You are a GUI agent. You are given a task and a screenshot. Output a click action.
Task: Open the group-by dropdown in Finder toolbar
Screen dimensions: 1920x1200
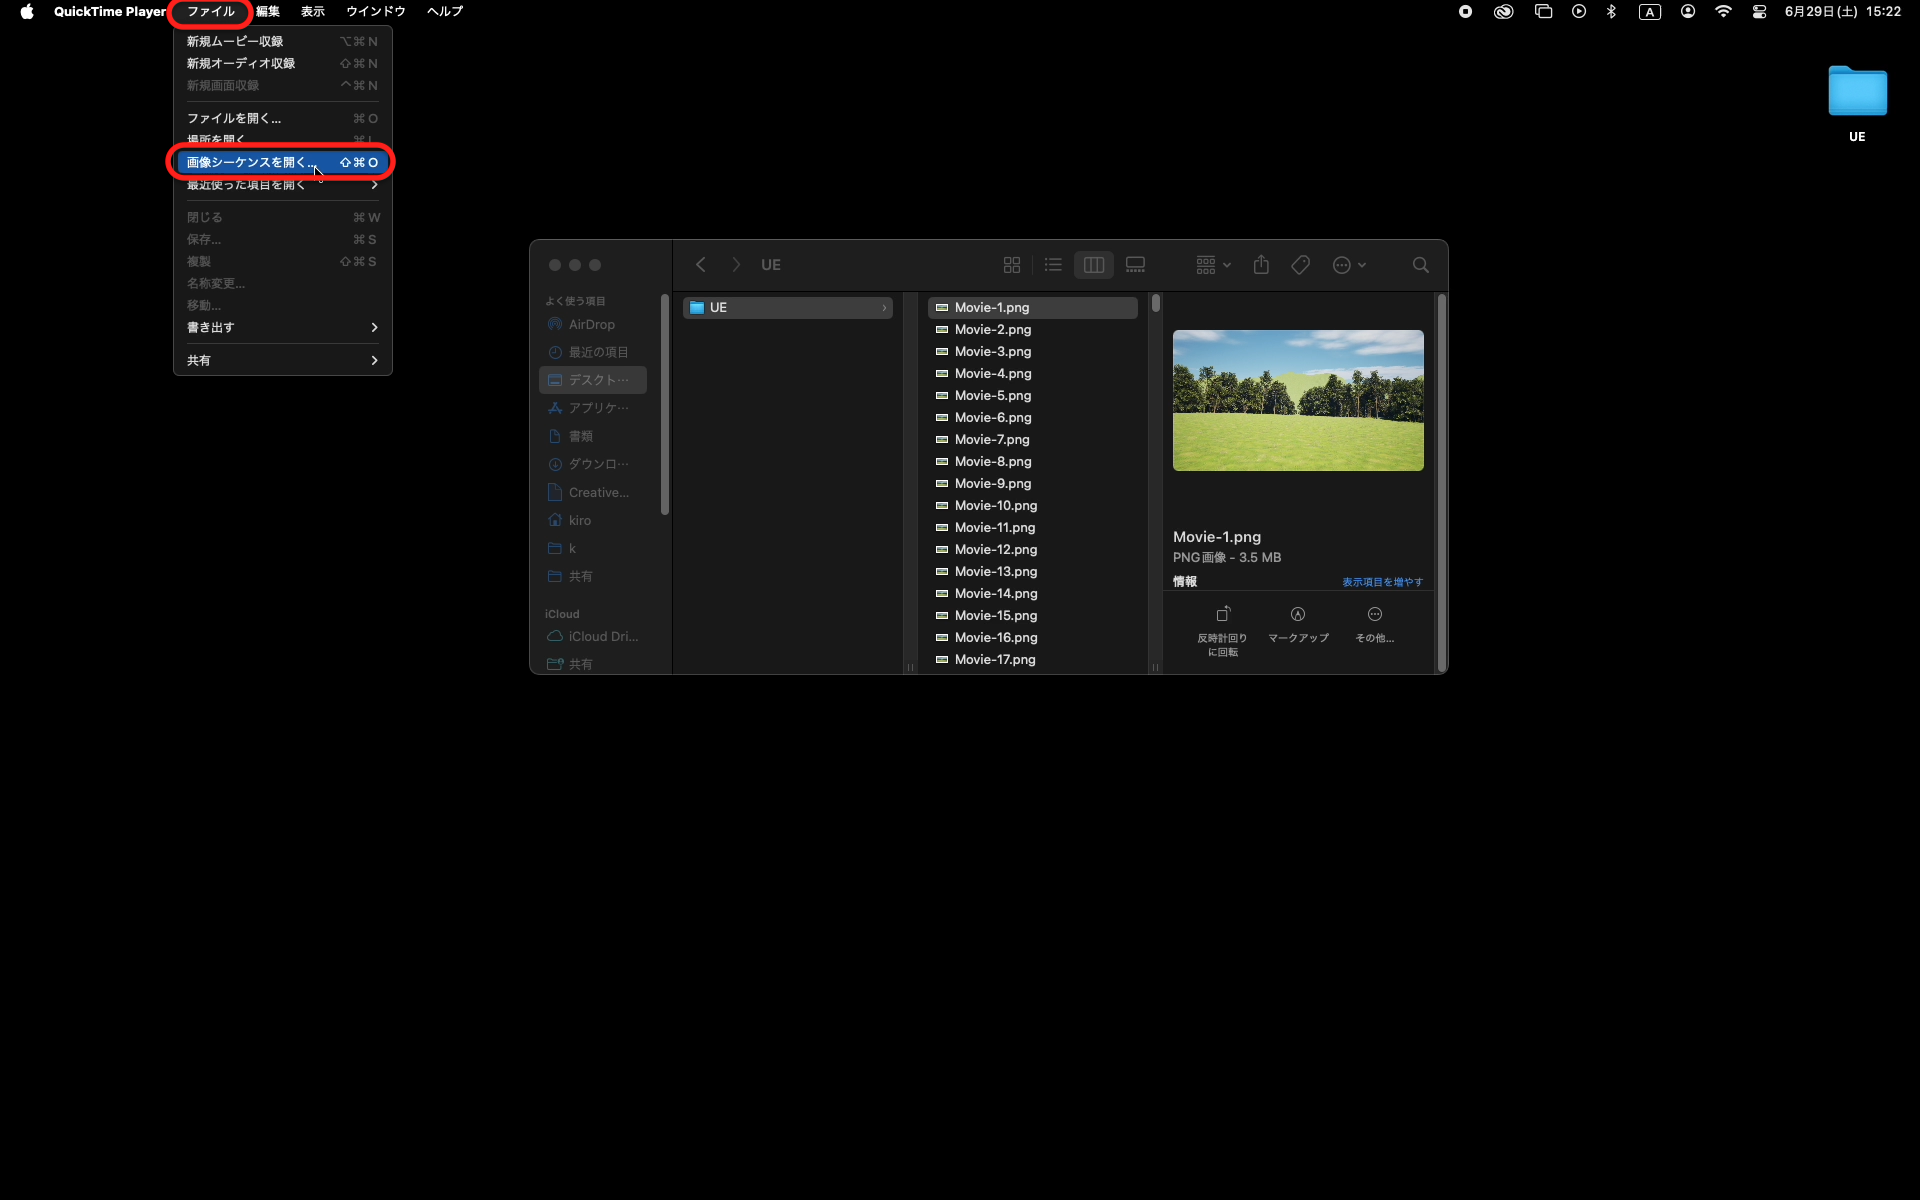tap(1213, 265)
